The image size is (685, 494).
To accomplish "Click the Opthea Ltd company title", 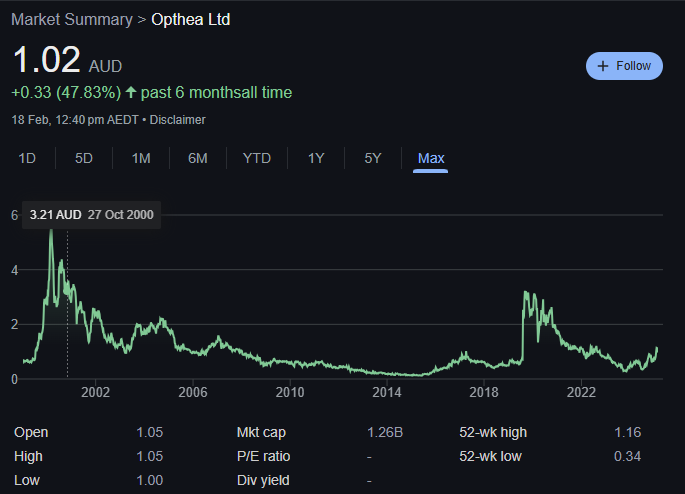I will pos(190,19).
